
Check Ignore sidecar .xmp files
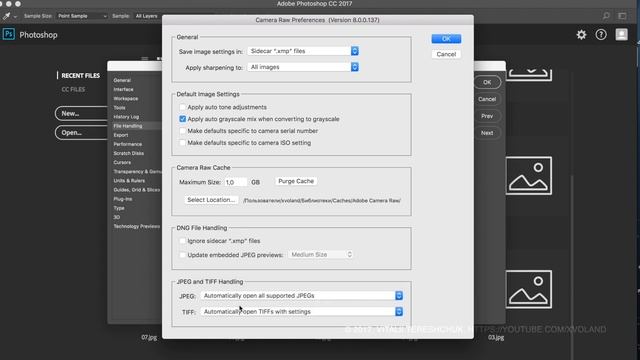pos(182,241)
